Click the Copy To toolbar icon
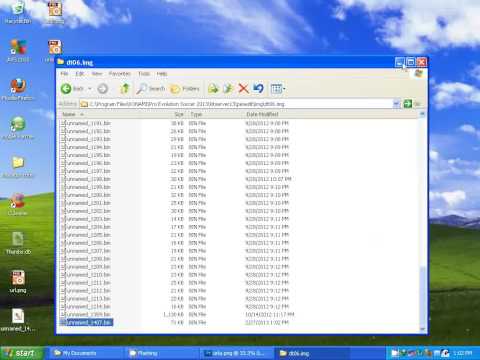 (x=228, y=88)
